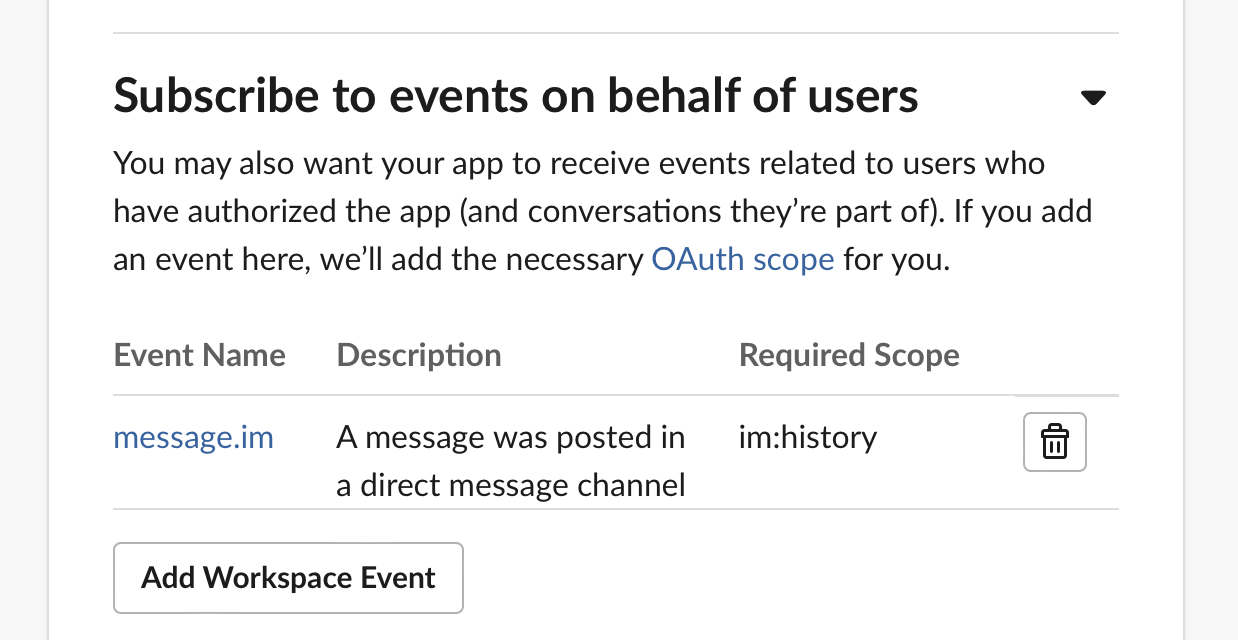Select the Required Scope column header
Viewport: 1238px width, 640px height.
[849, 355]
